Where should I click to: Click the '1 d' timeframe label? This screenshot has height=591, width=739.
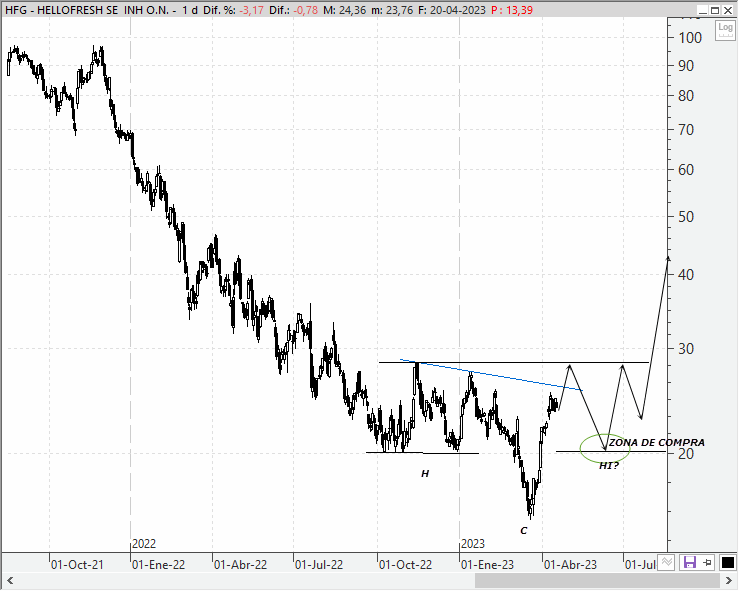[190, 10]
